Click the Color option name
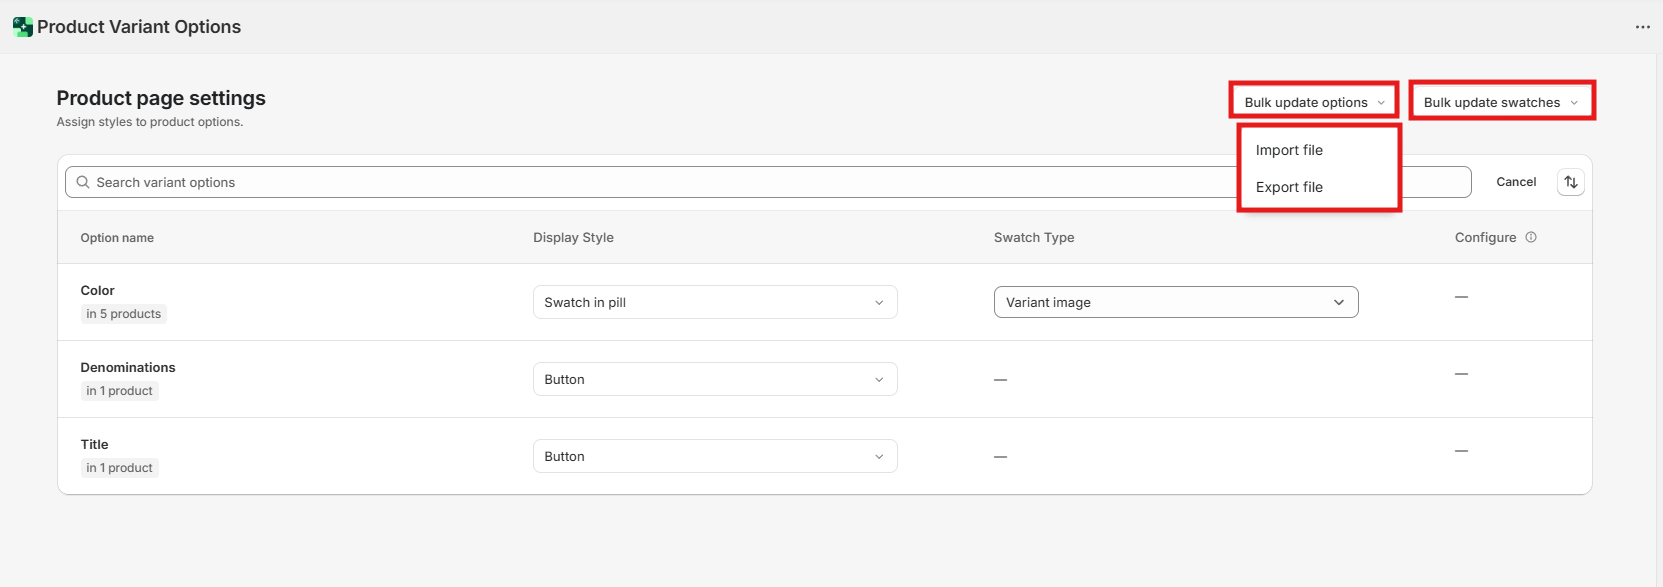 [97, 290]
